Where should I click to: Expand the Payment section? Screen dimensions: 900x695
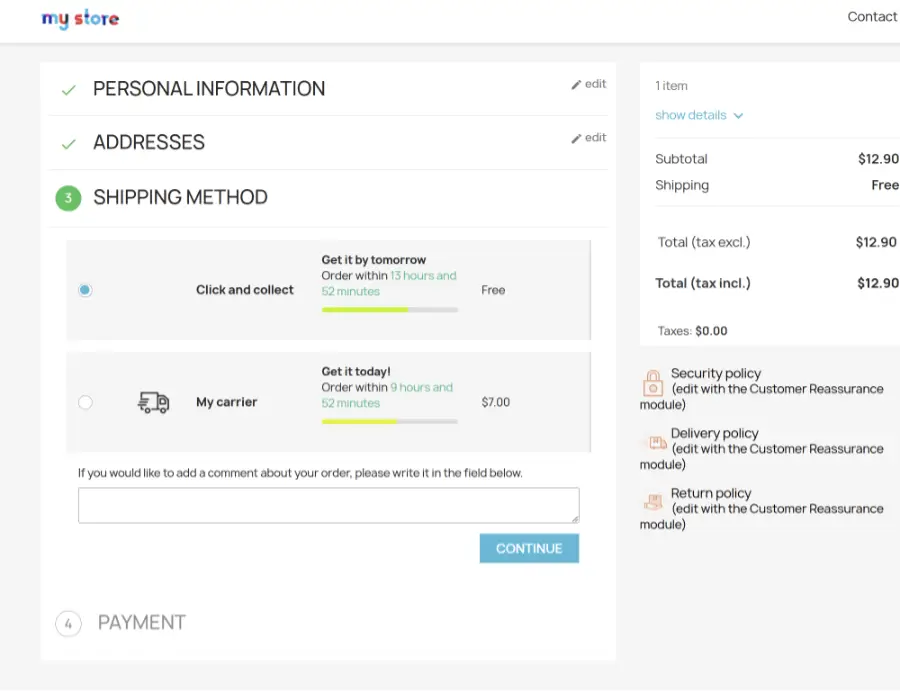pos(141,622)
